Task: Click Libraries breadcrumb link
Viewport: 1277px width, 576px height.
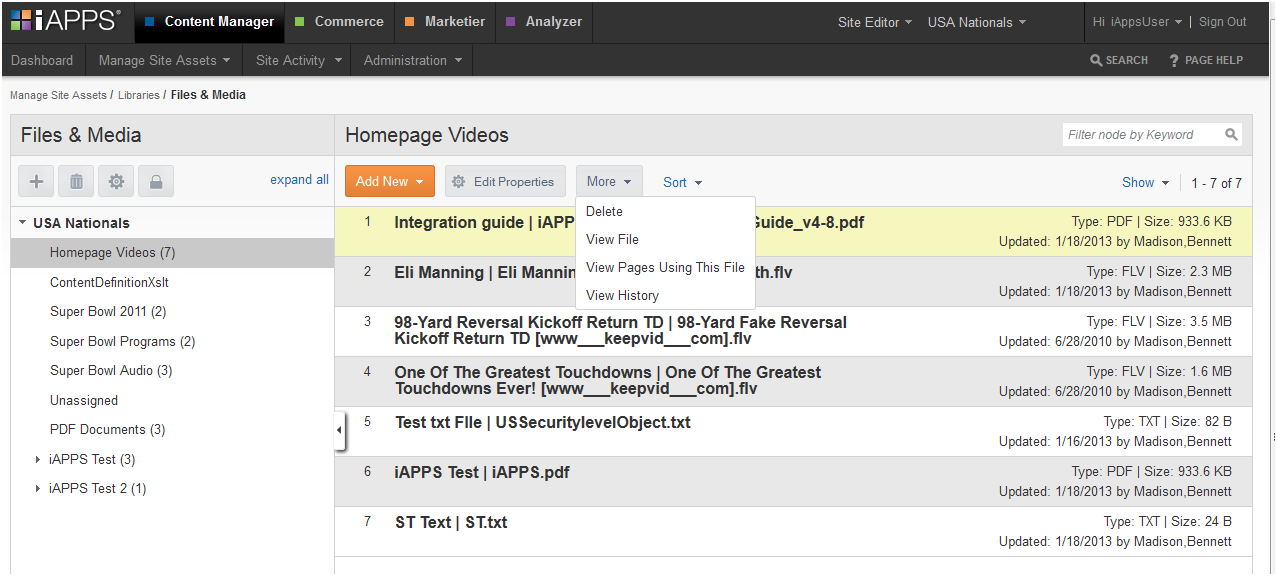Action: tap(139, 95)
